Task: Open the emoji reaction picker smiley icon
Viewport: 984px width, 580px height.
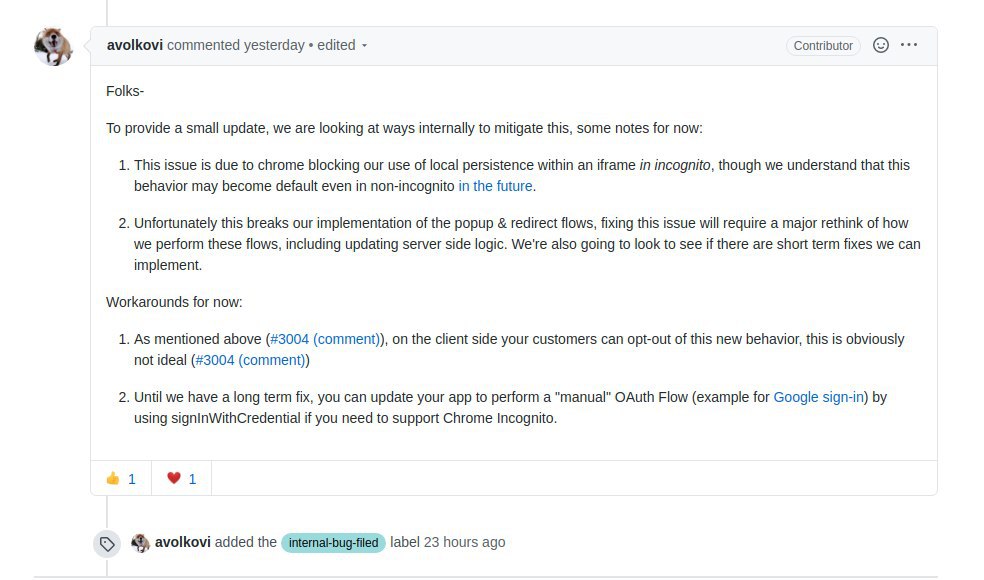Action: 881,45
